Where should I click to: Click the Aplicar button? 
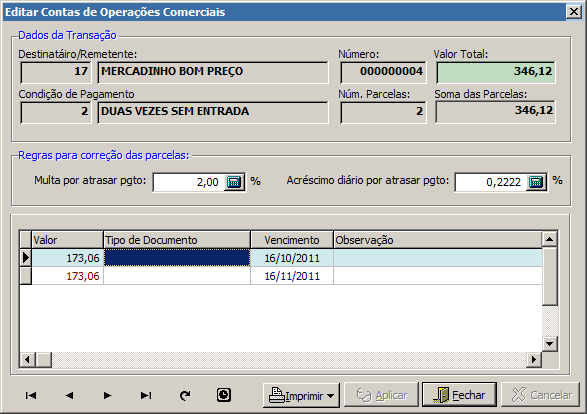click(381, 395)
